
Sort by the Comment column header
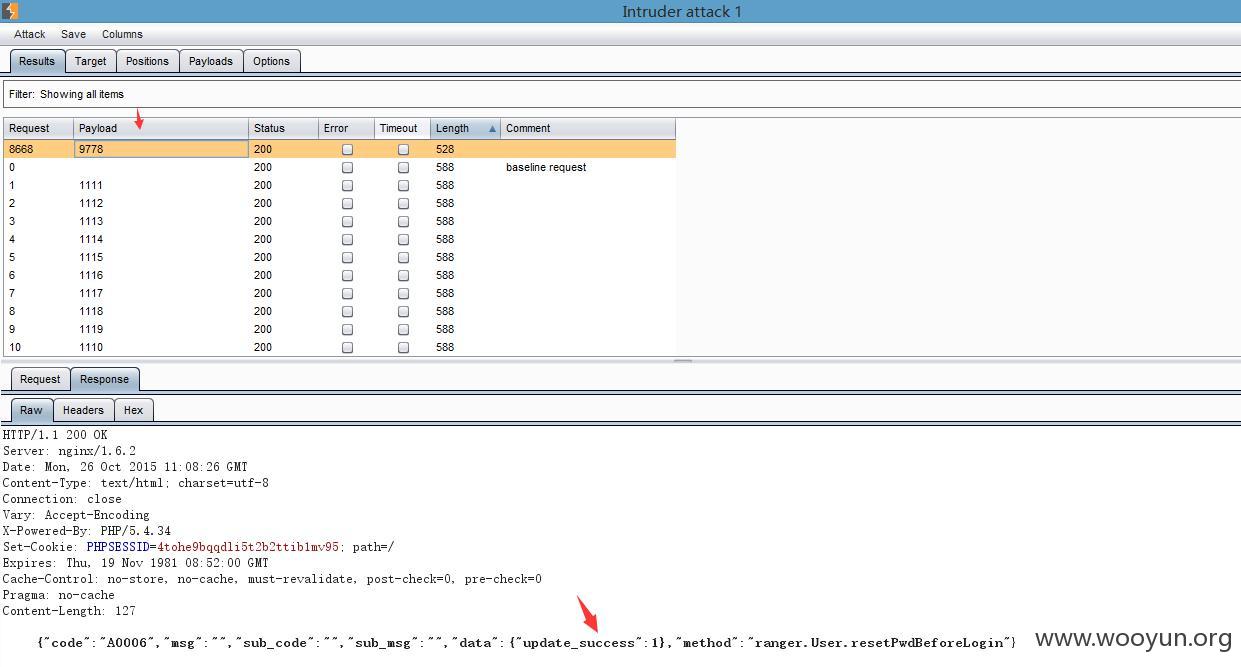click(x=588, y=128)
